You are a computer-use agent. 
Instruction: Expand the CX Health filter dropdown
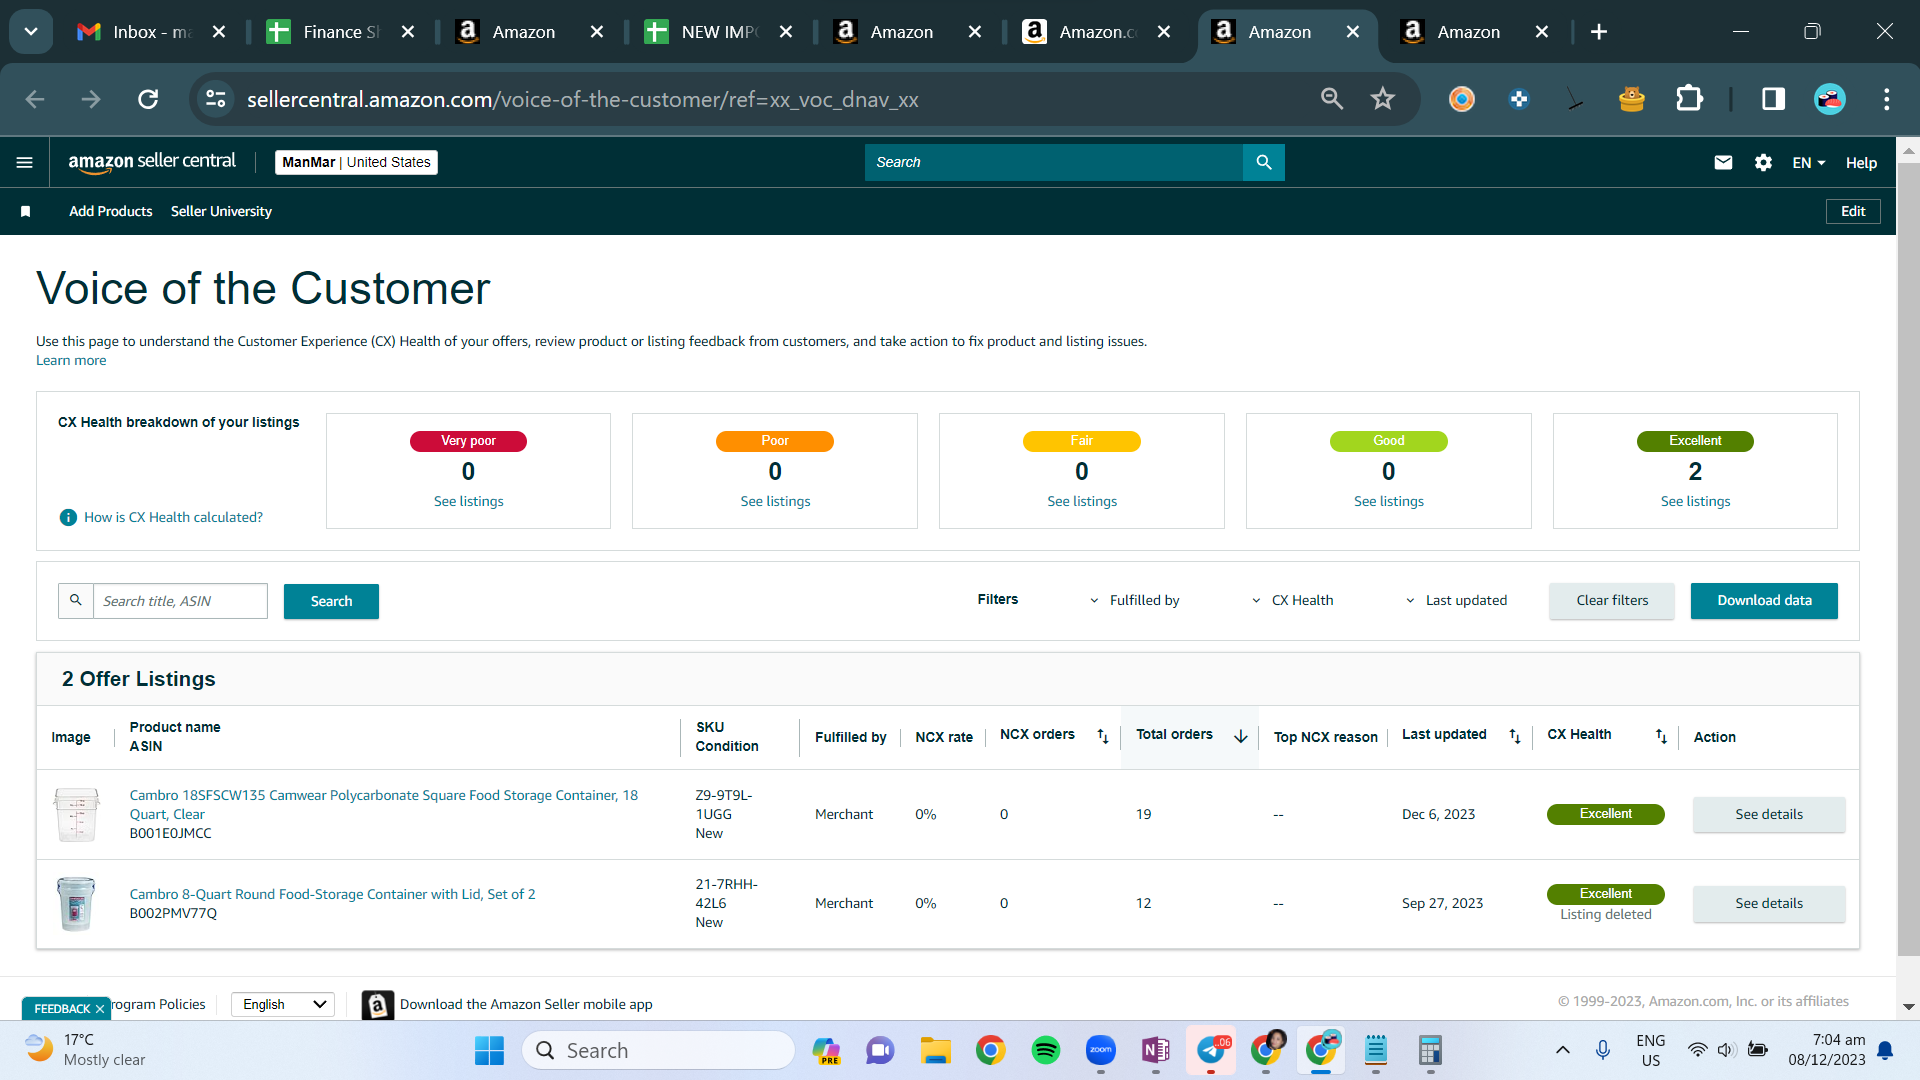pyautogui.click(x=1293, y=600)
